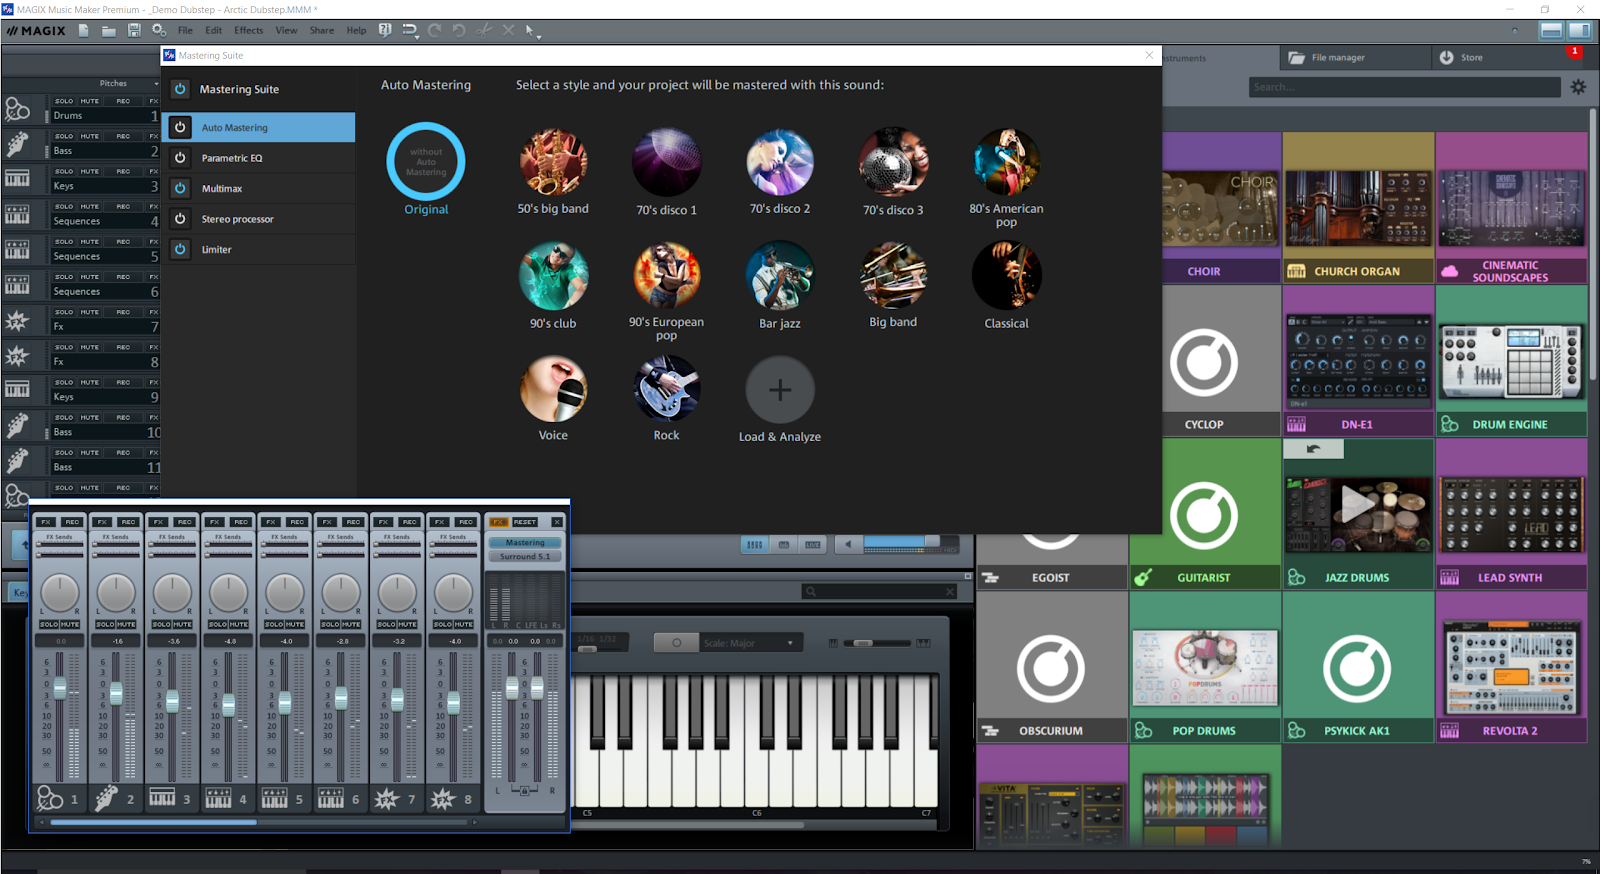The image size is (1600, 874).
Task: Click the instrument Search field
Action: click(x=1404, y=87)
